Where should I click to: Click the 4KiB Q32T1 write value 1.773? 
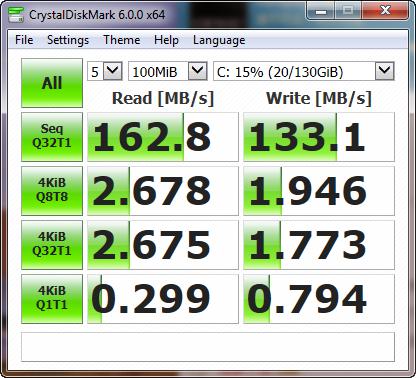pyautogui.click(x=319, y=245)
